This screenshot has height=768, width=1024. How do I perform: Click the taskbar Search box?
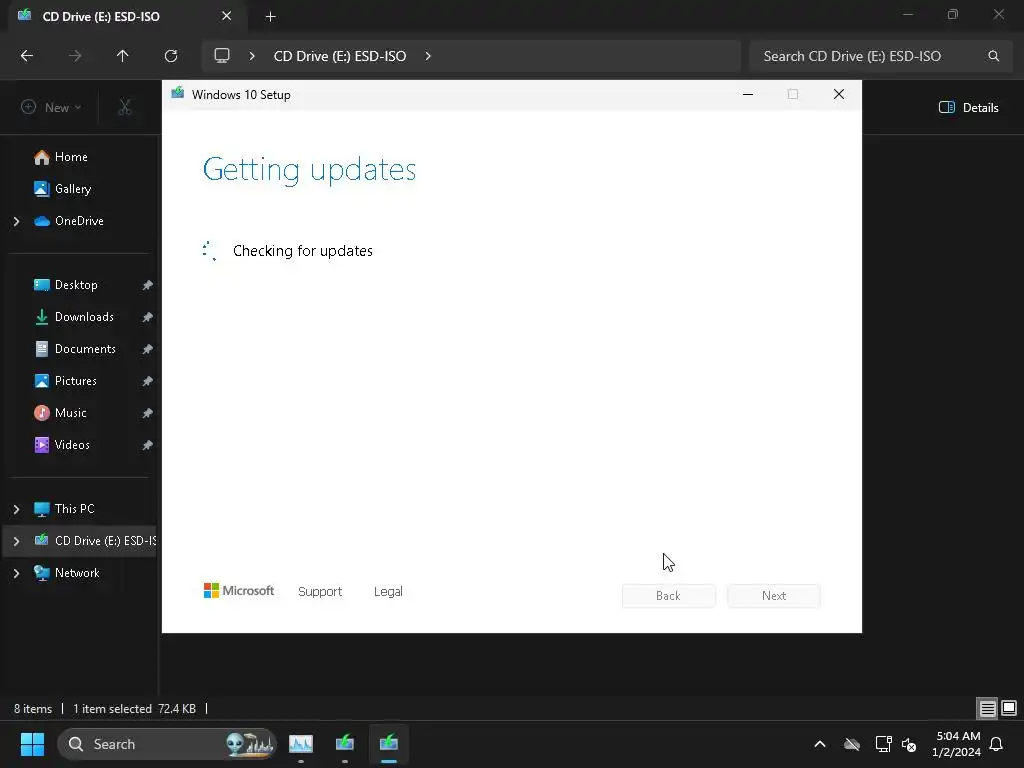click(167, 744)
